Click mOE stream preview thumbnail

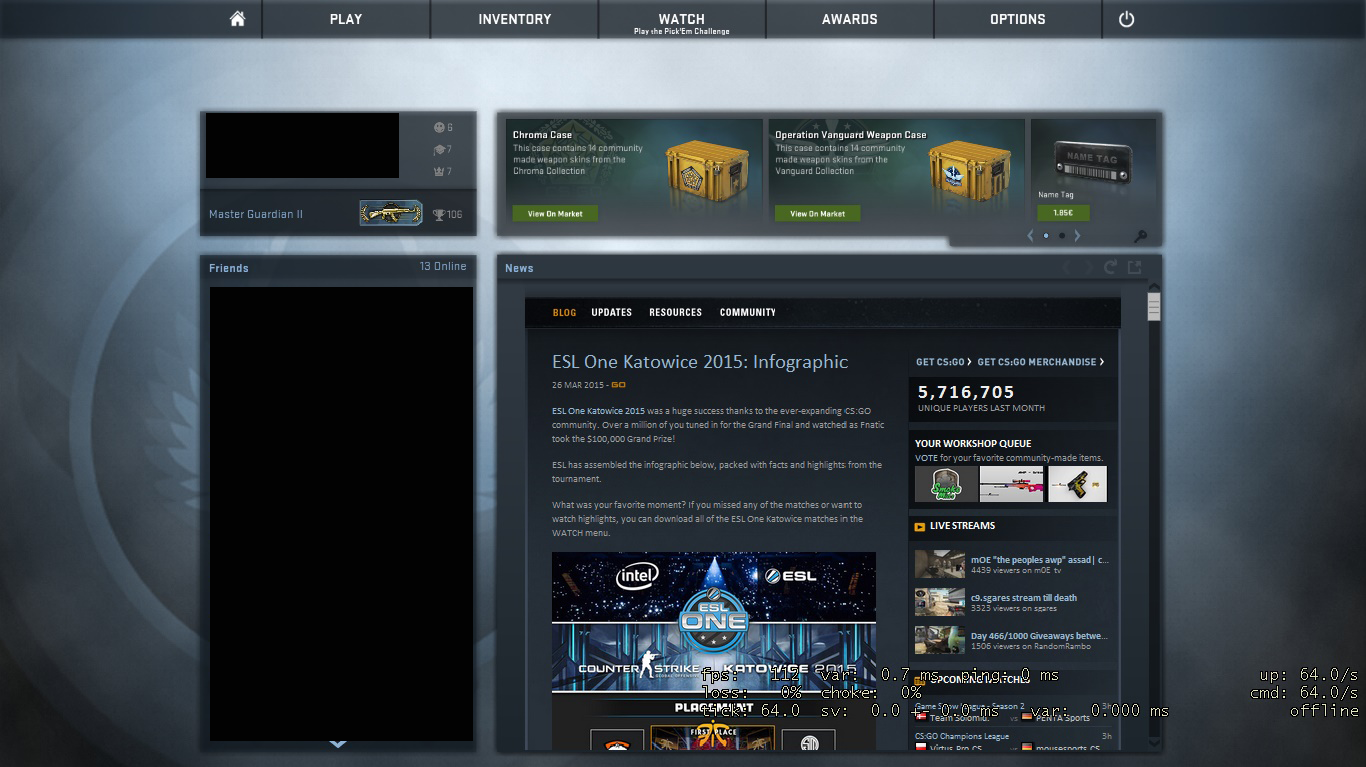point(940,564)
